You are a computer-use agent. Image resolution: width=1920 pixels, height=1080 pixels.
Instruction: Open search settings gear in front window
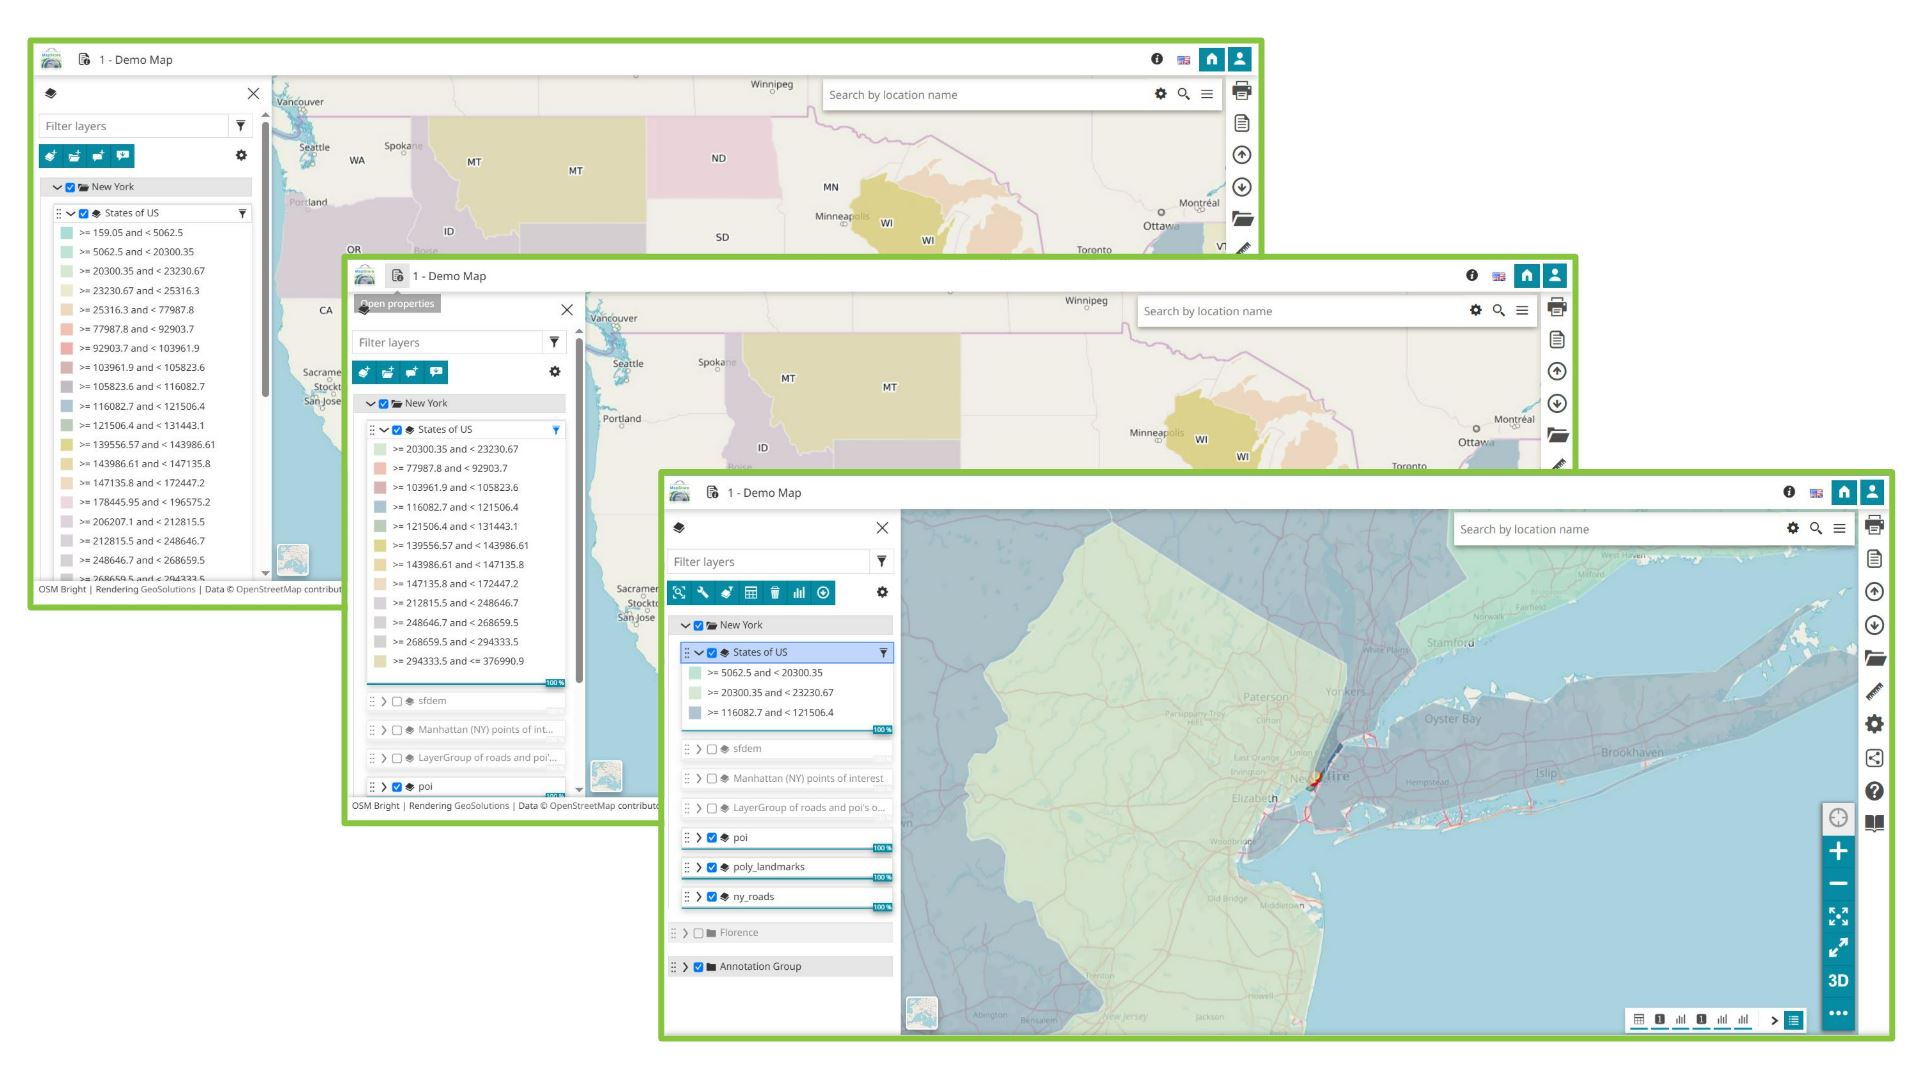(x=1793, y=529)
